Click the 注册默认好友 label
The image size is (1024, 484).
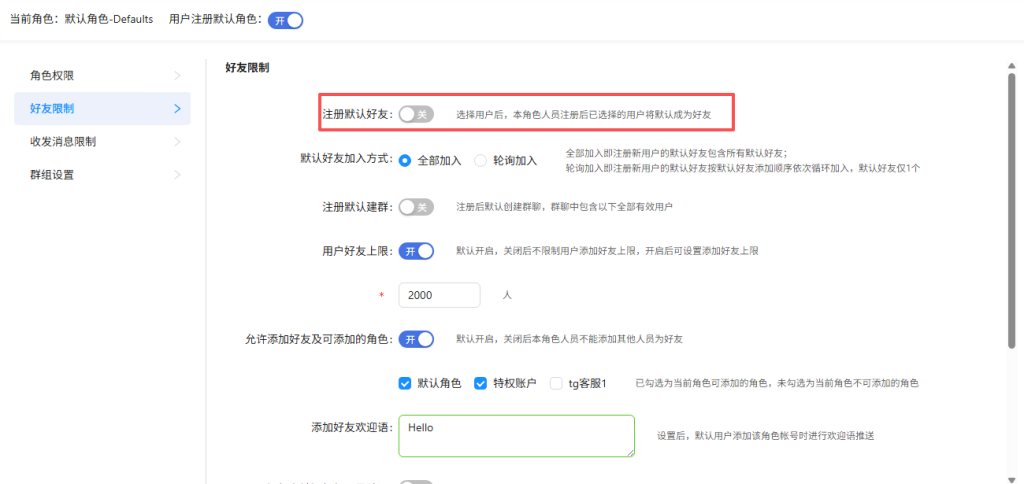coord(358,114)
